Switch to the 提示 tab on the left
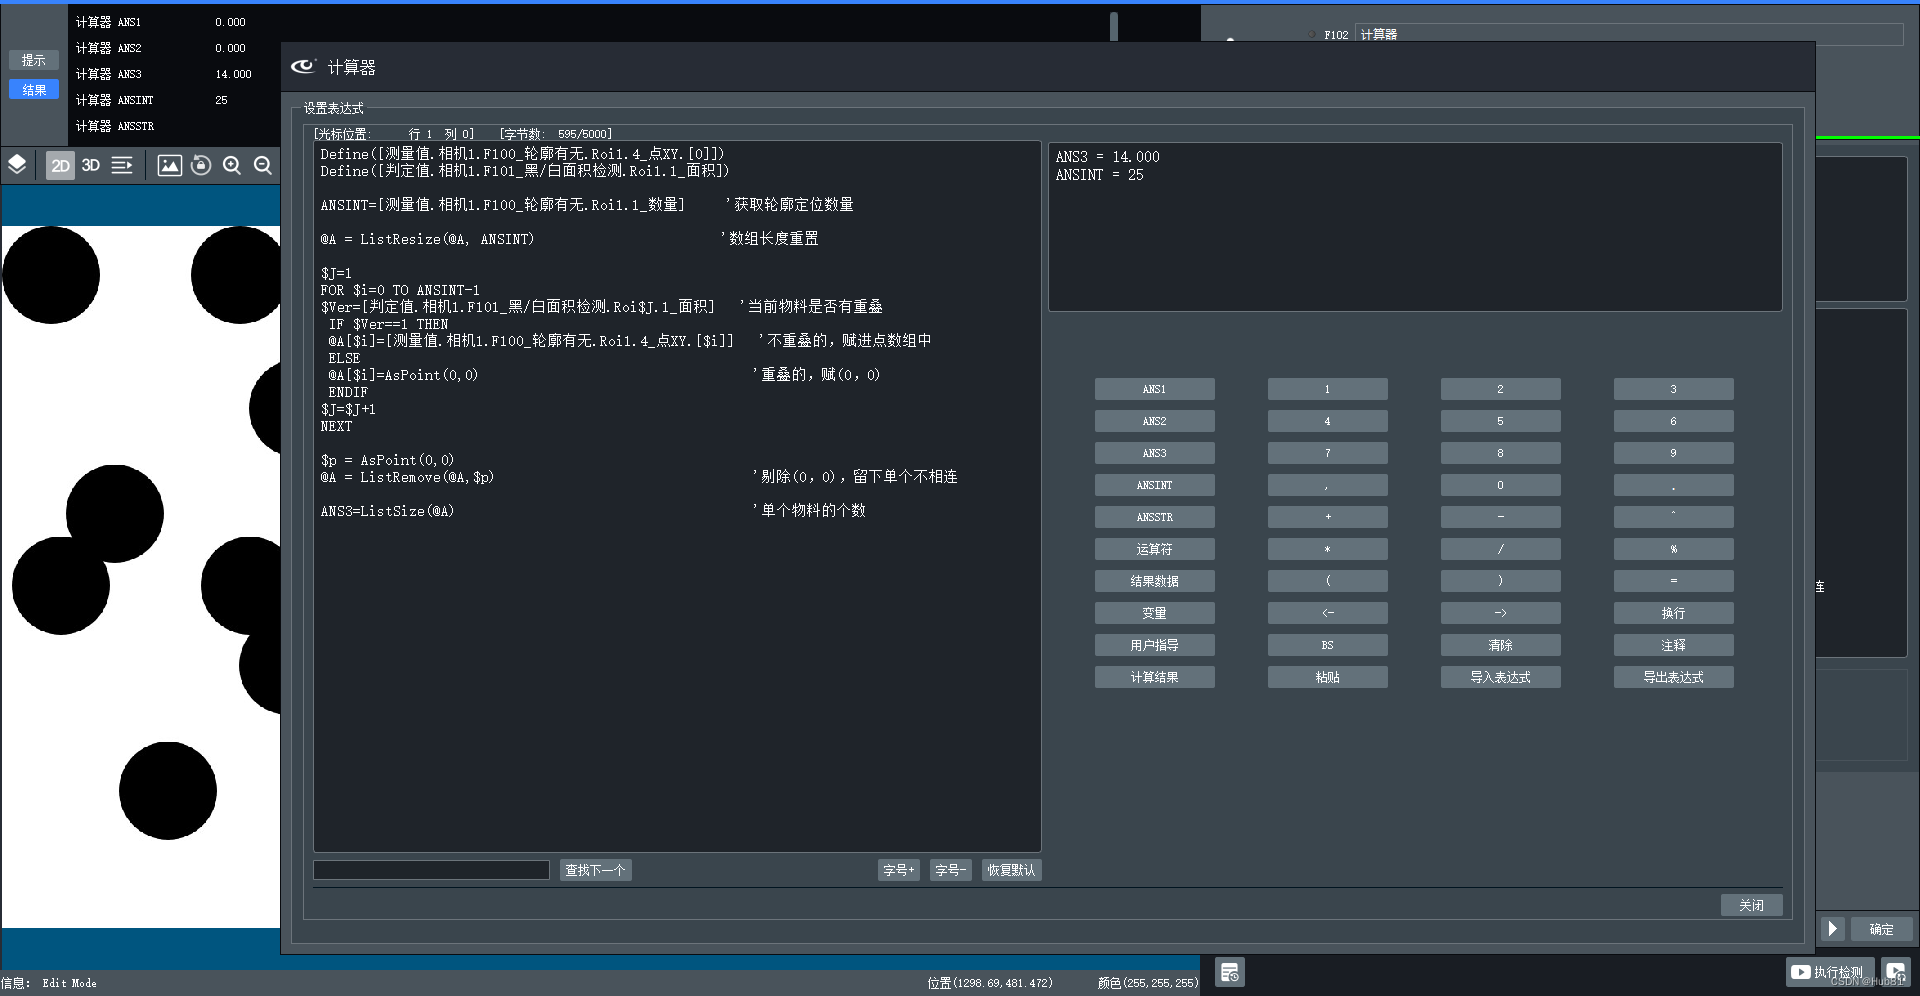Screen dimensions: 1920x996 tap(34, 60)
